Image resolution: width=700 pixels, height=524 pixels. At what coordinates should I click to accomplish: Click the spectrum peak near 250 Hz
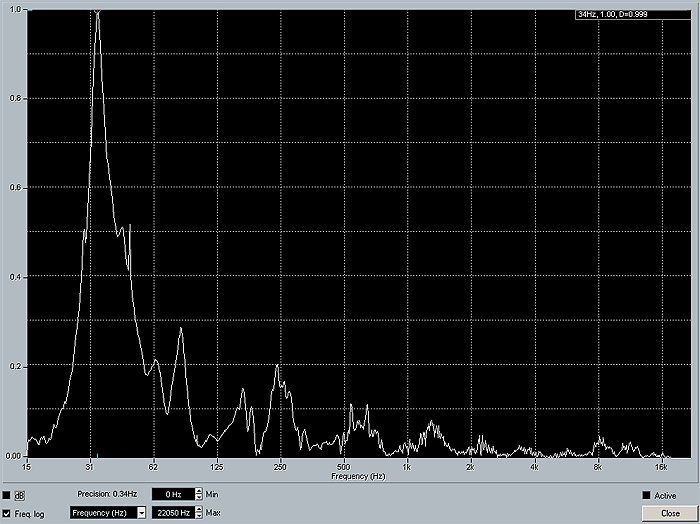coord(277,368)
